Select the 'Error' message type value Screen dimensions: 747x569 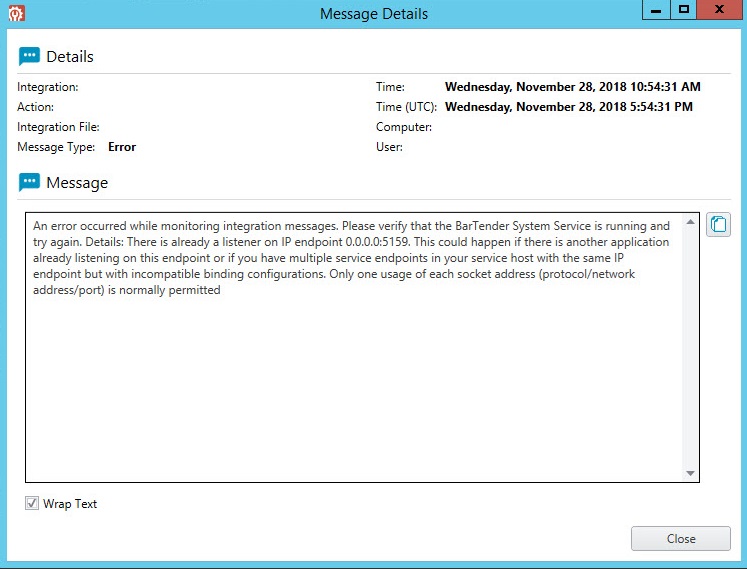(122, 147)
